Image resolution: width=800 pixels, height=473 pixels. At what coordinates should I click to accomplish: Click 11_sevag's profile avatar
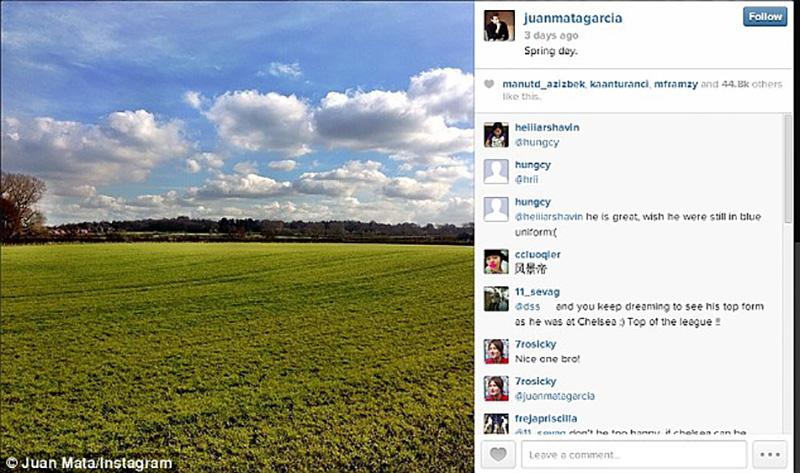(x=496, y=299)
